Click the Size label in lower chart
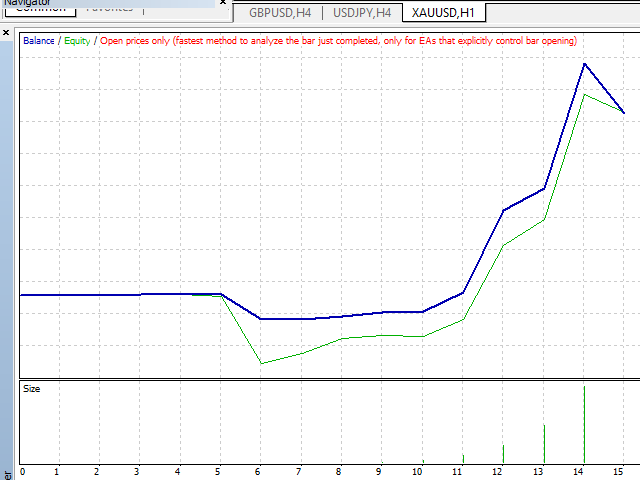Viewport: 640px width, 480px height. [31, 389]
